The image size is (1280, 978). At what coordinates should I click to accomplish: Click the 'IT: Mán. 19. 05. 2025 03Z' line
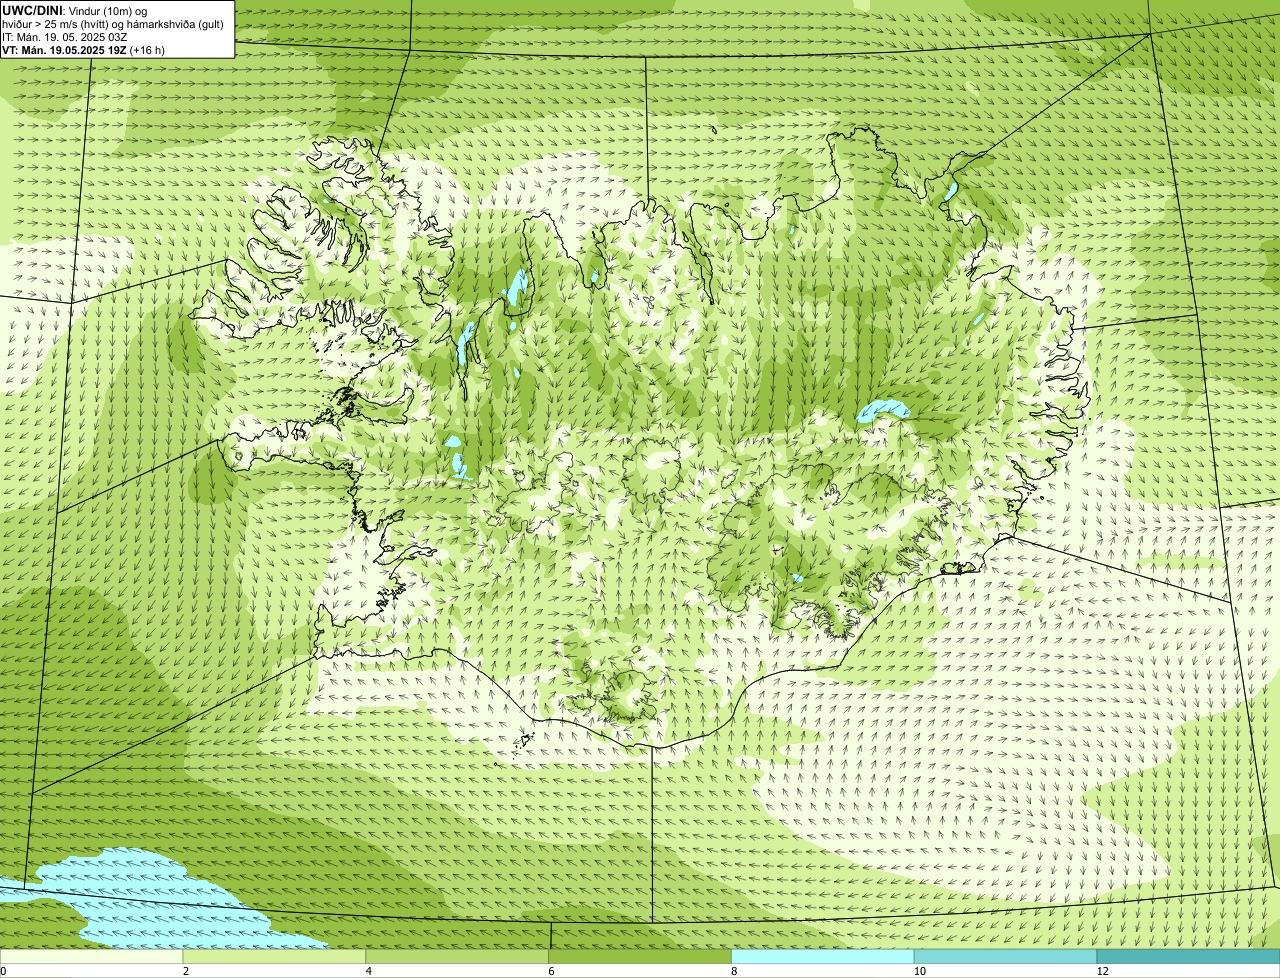65,36
